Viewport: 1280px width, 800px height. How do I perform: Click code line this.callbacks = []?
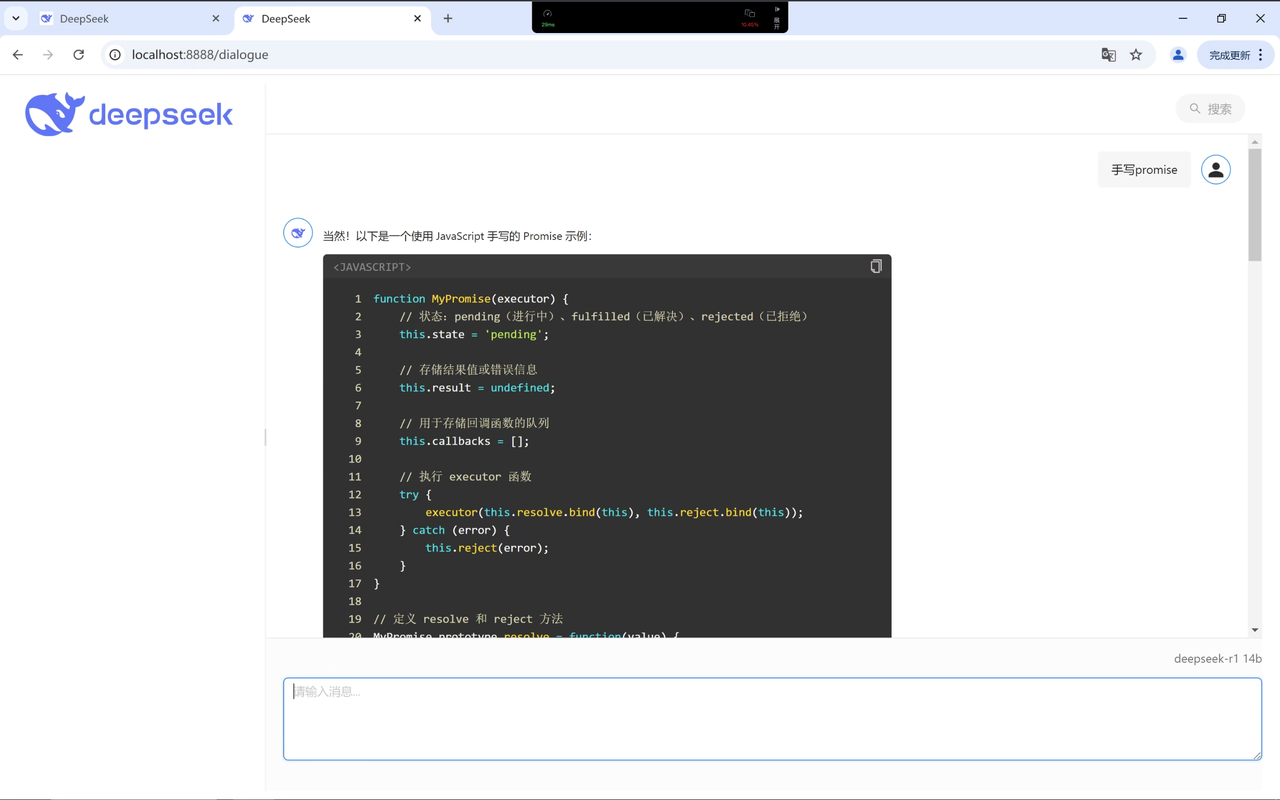click(464, 441)
